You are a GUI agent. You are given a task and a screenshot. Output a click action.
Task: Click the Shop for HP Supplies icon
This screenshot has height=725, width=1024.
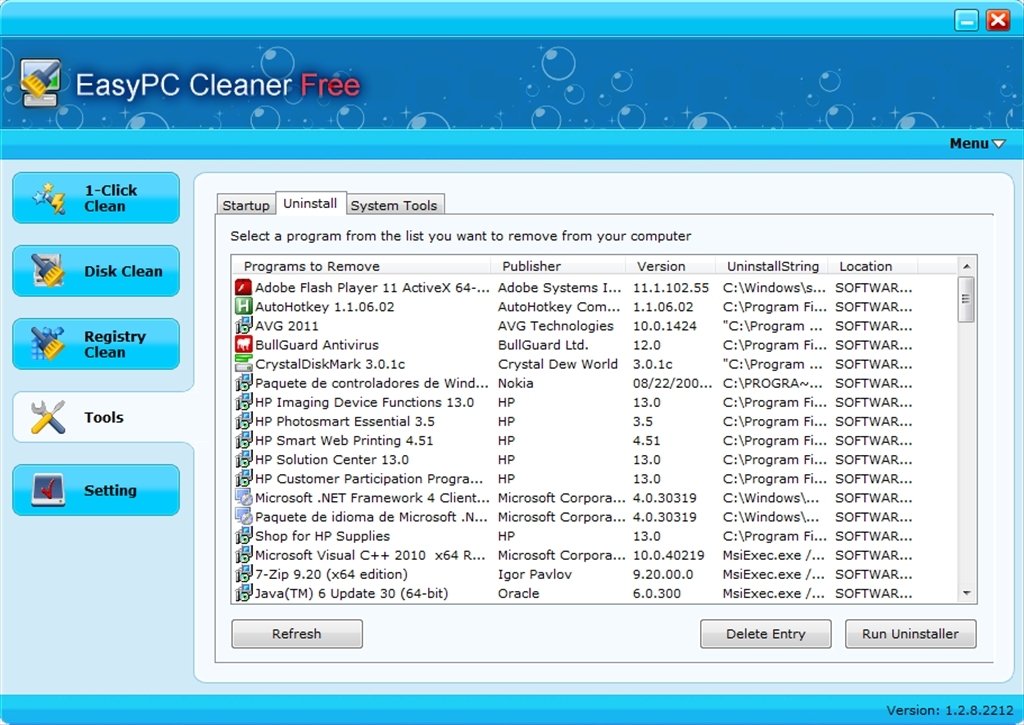click(244, 536)
